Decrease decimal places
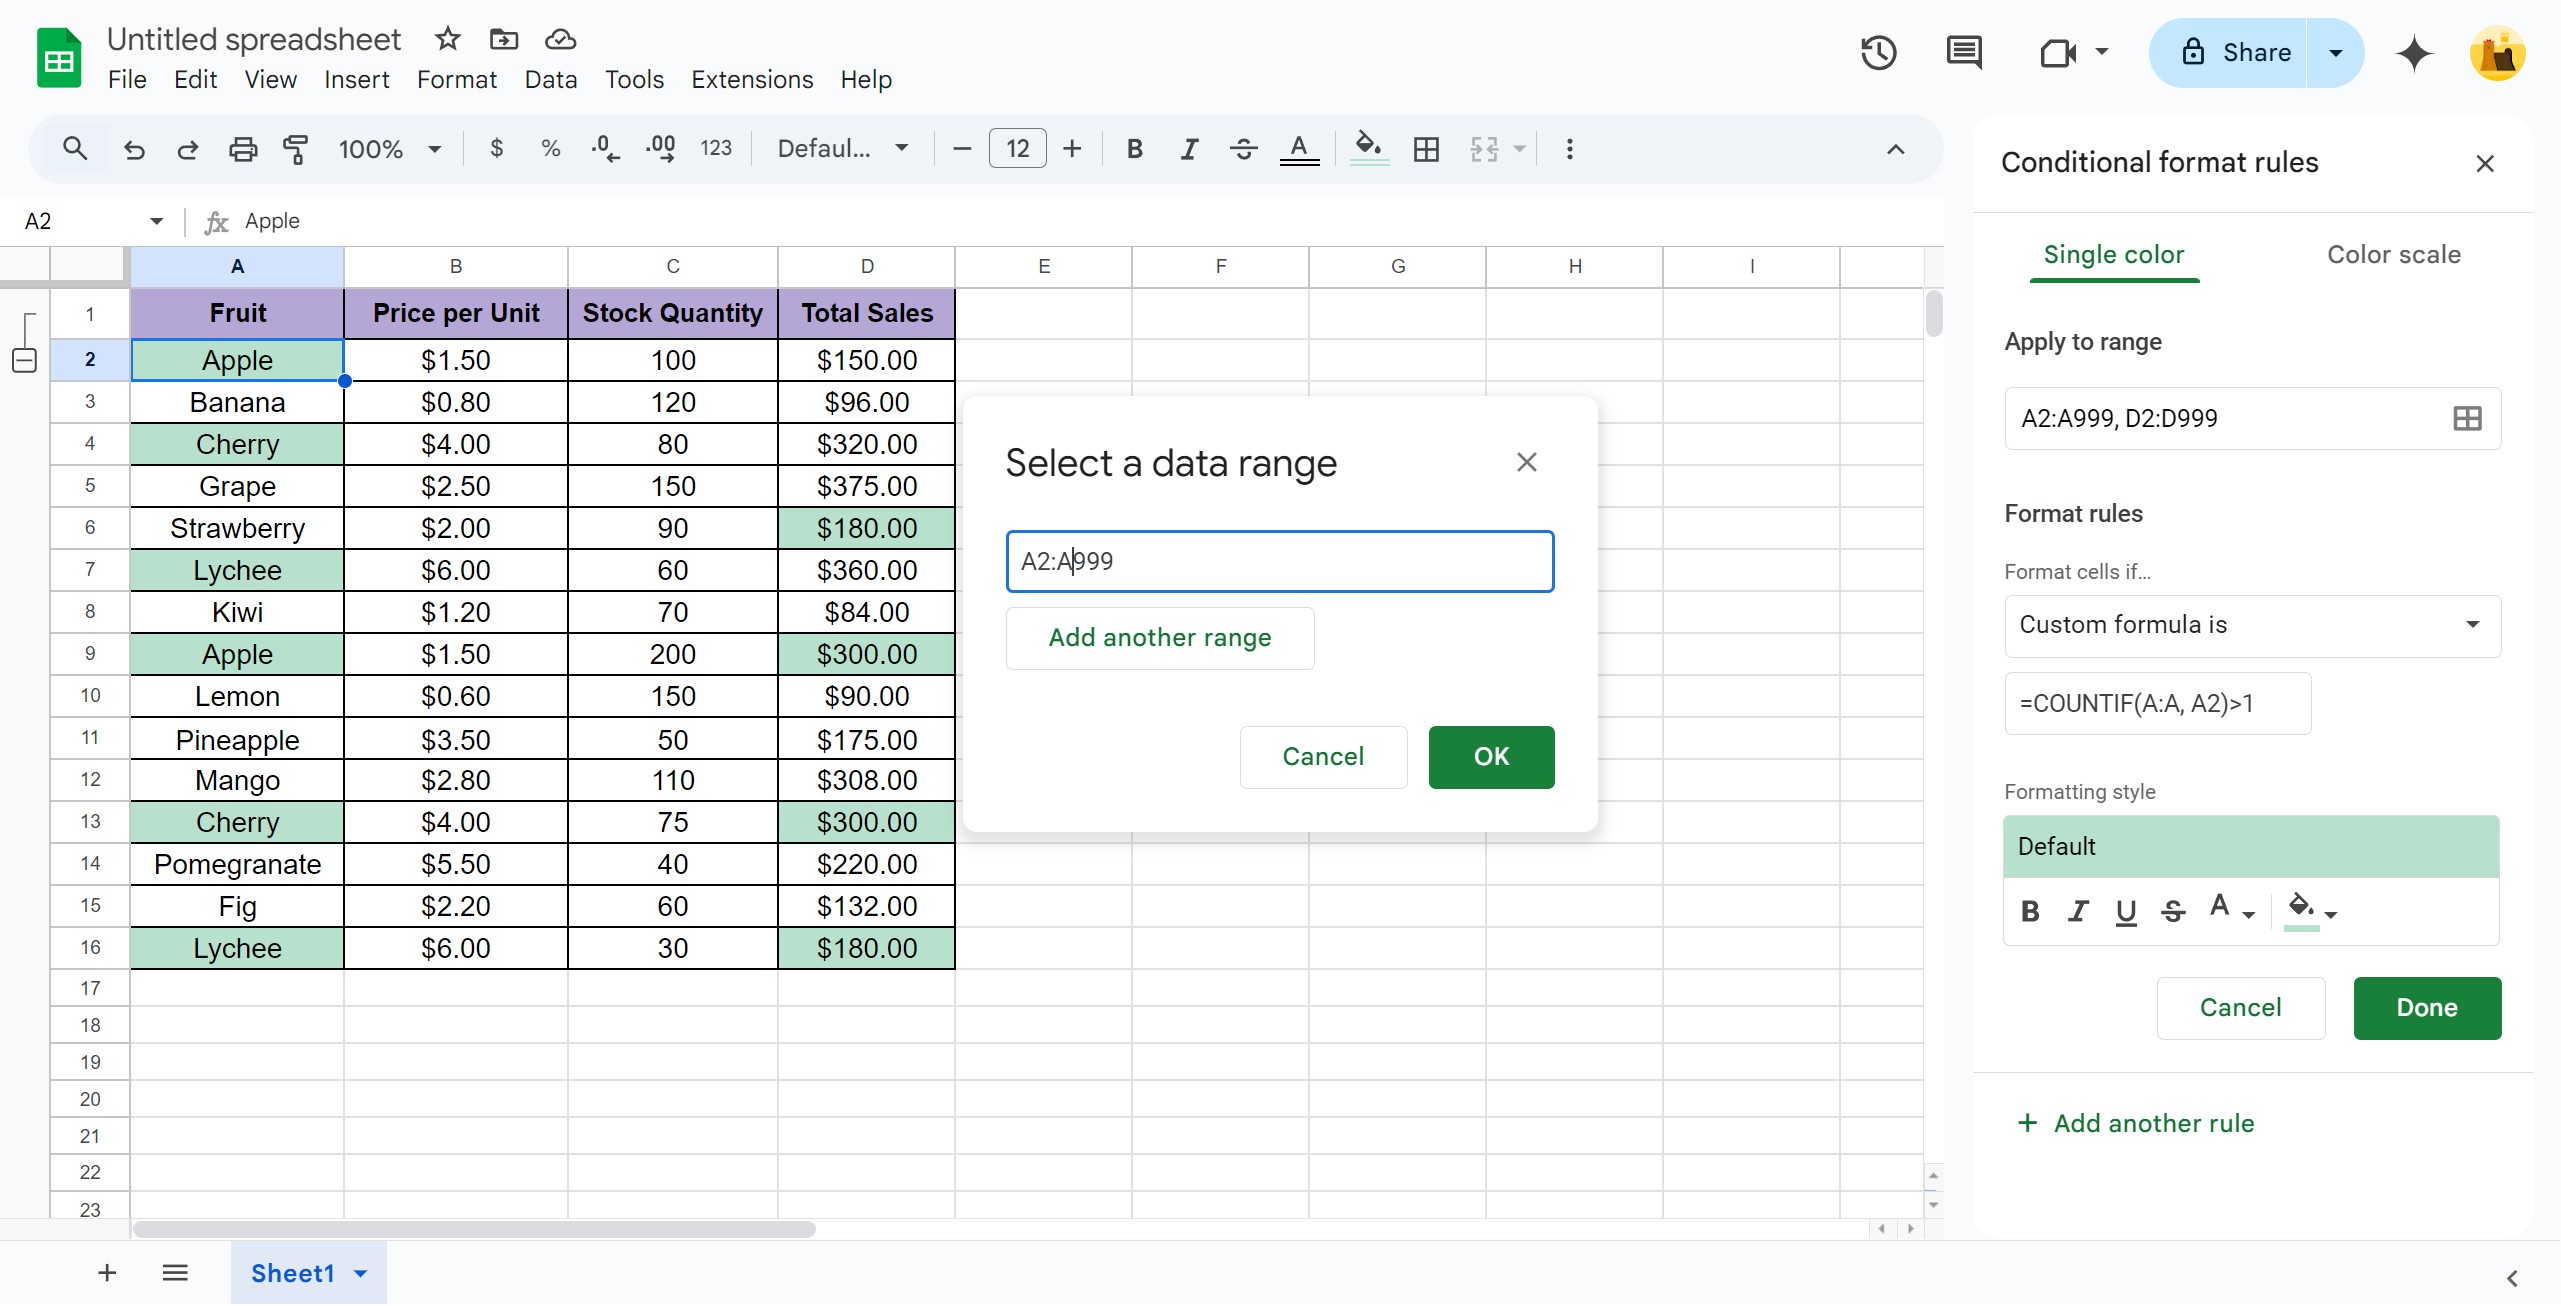Screen dimensions: 2561x1306 605,149
